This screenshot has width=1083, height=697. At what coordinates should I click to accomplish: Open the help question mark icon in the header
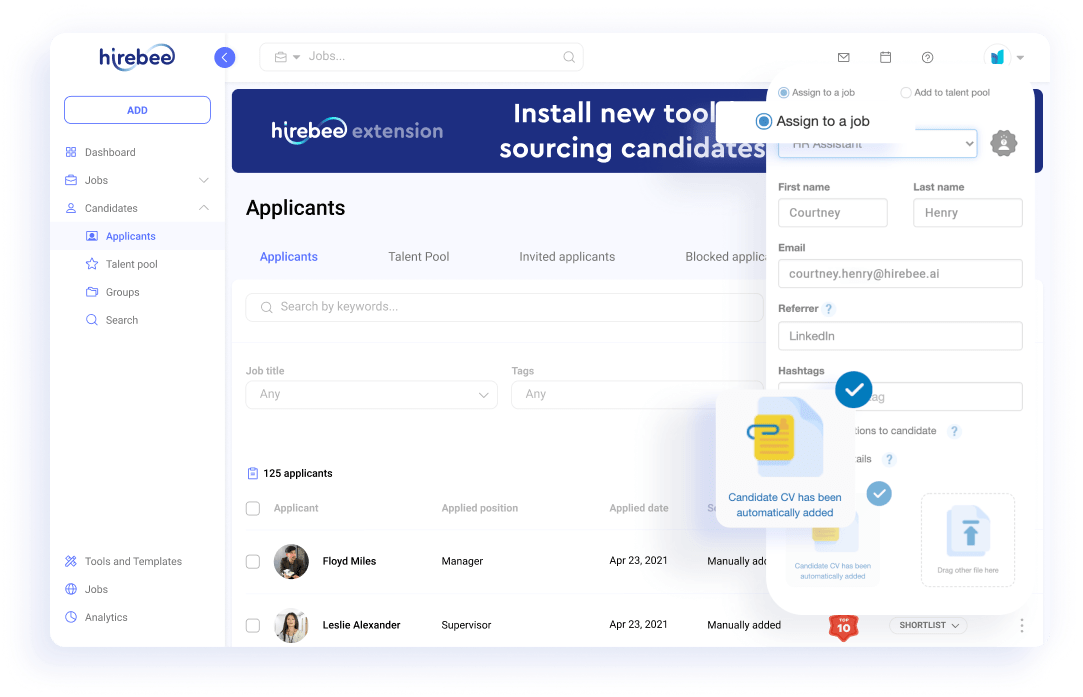928,57
